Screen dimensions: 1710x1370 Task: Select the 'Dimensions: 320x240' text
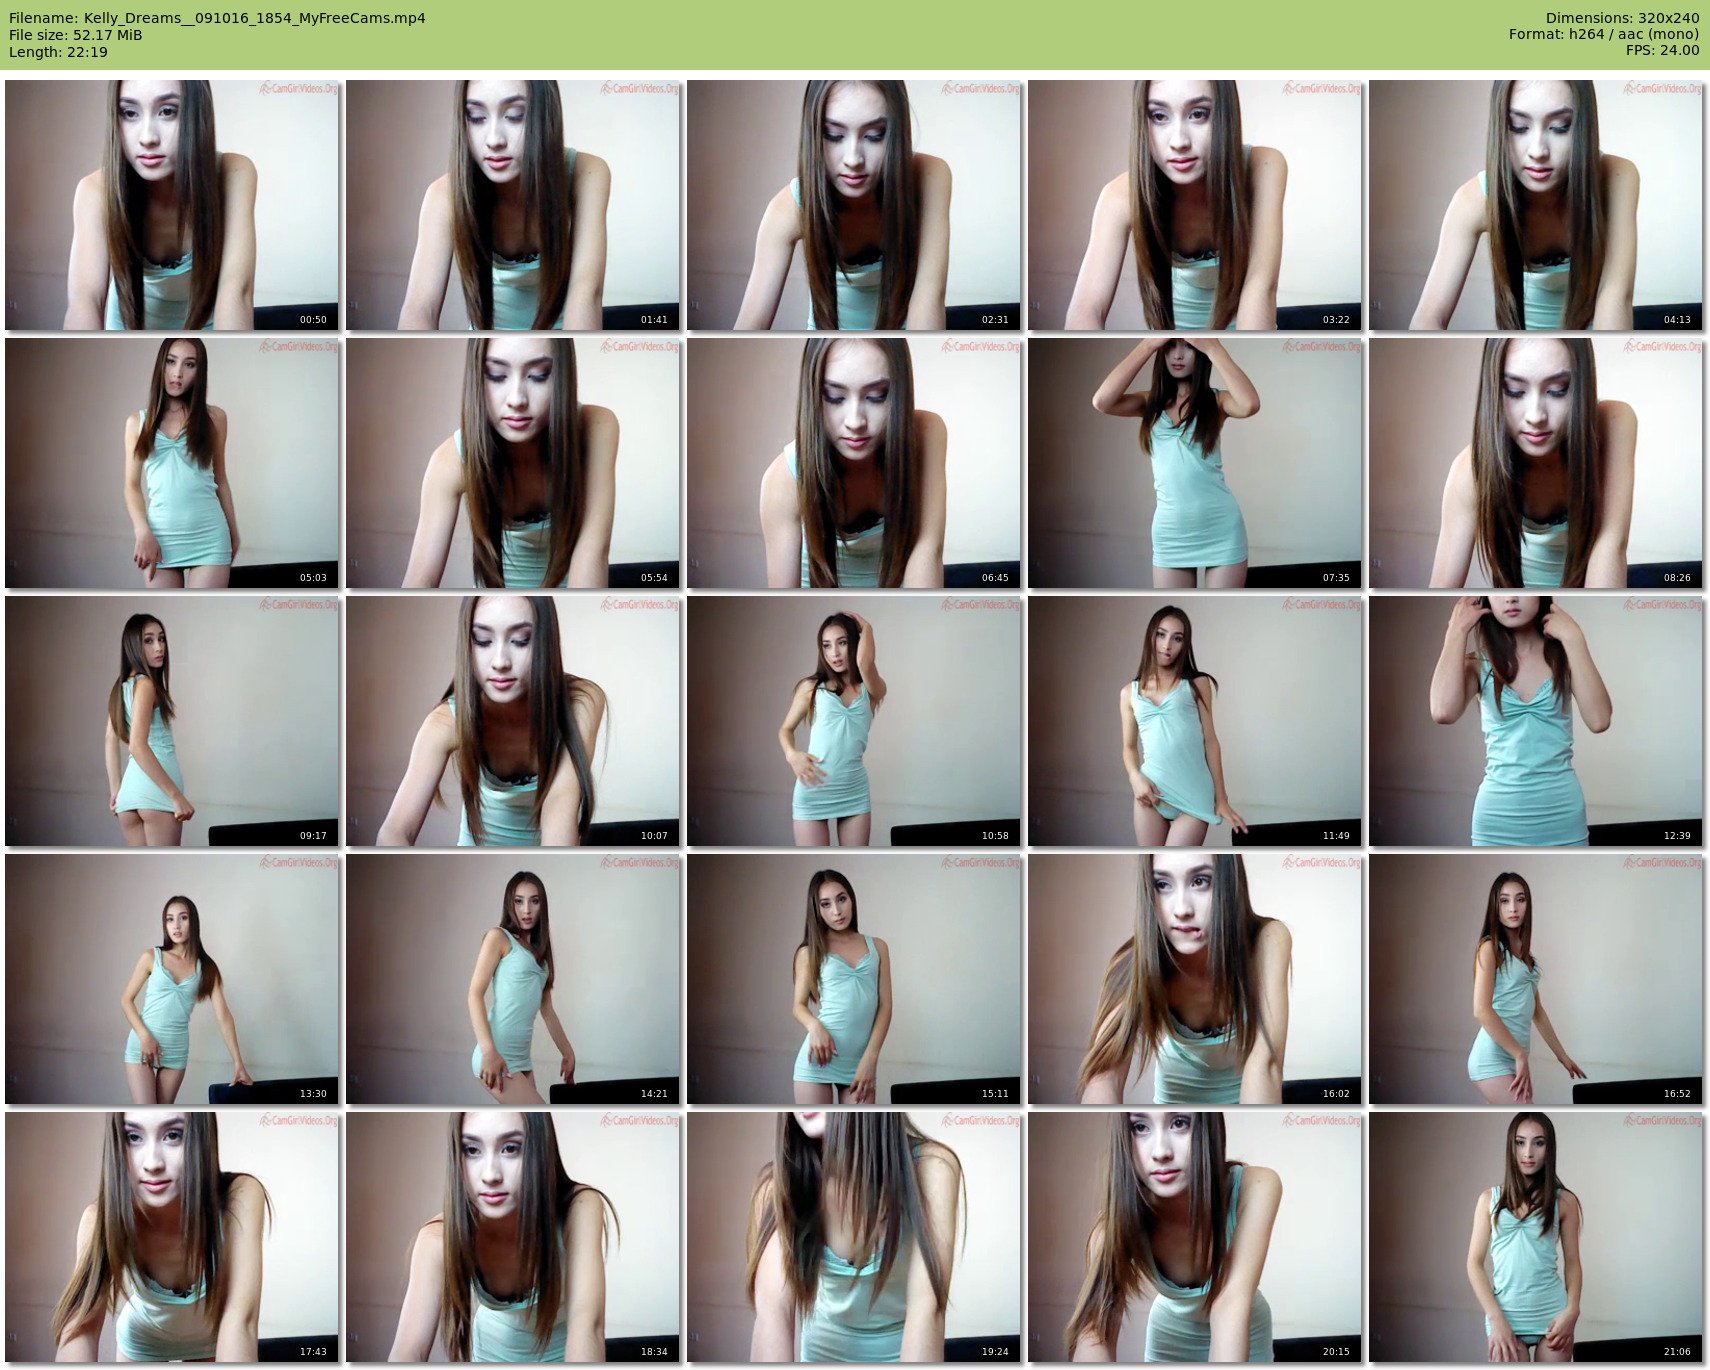[1622, 18]
